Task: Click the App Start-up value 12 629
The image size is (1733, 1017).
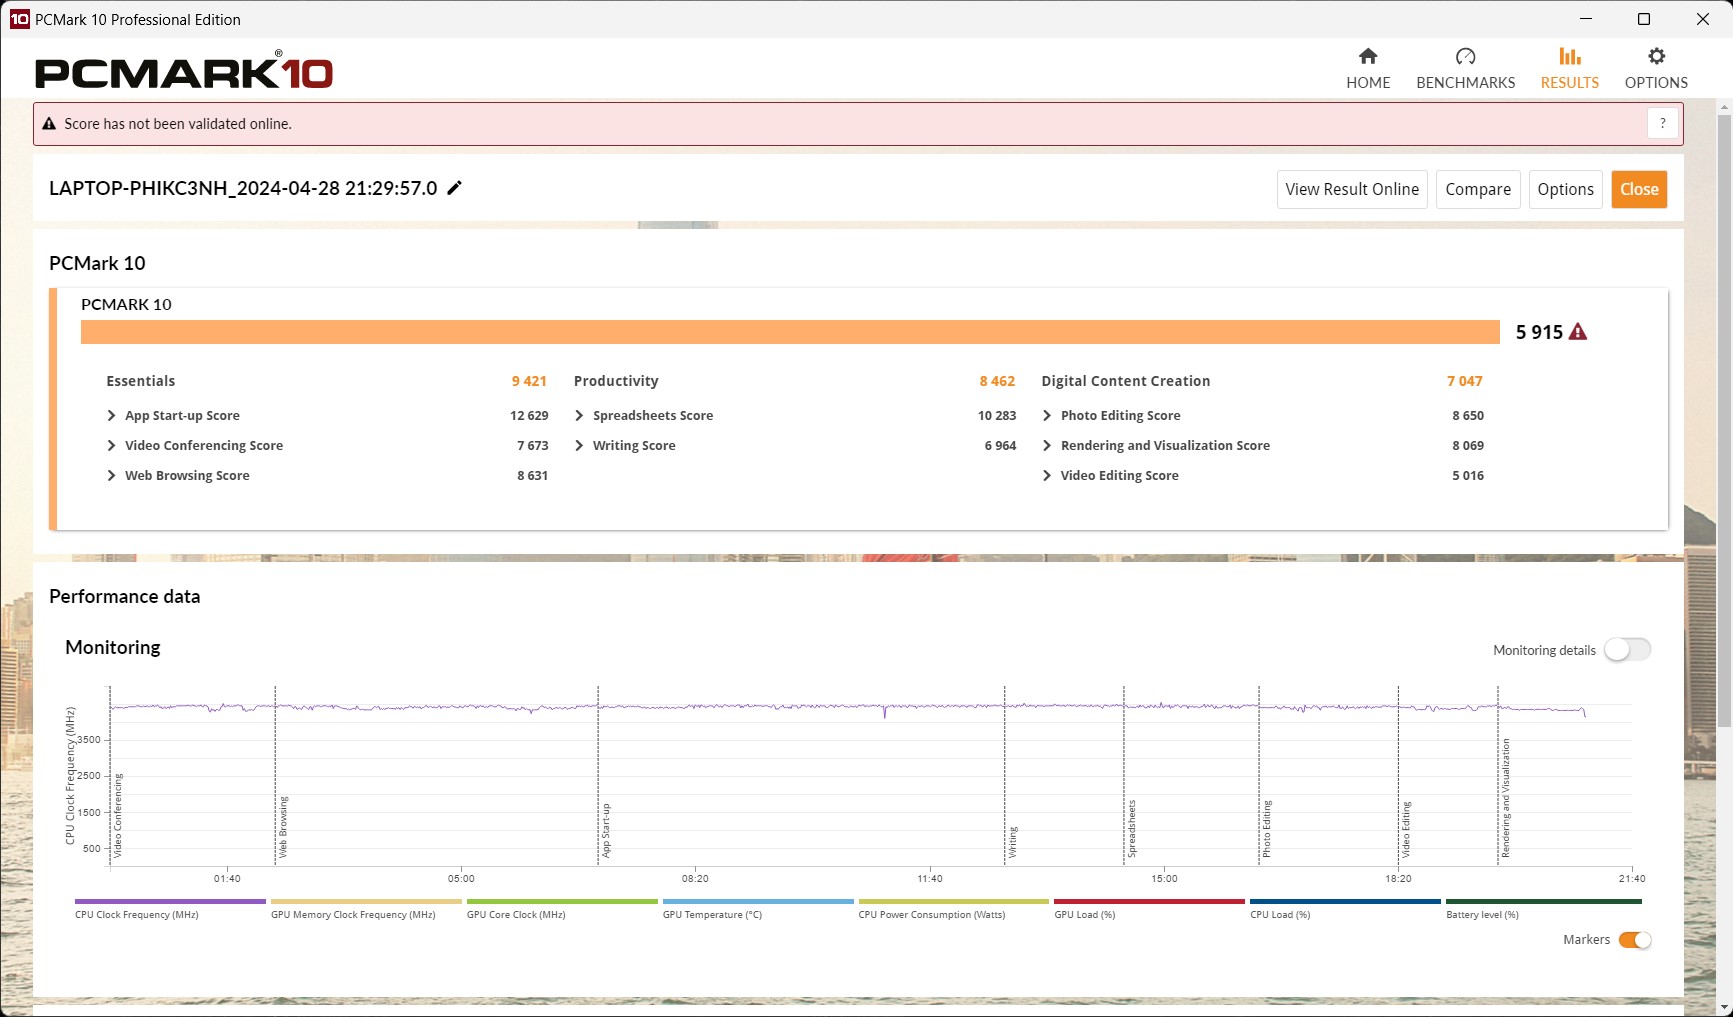Action: pyautogui.click(x=529, y=416)
